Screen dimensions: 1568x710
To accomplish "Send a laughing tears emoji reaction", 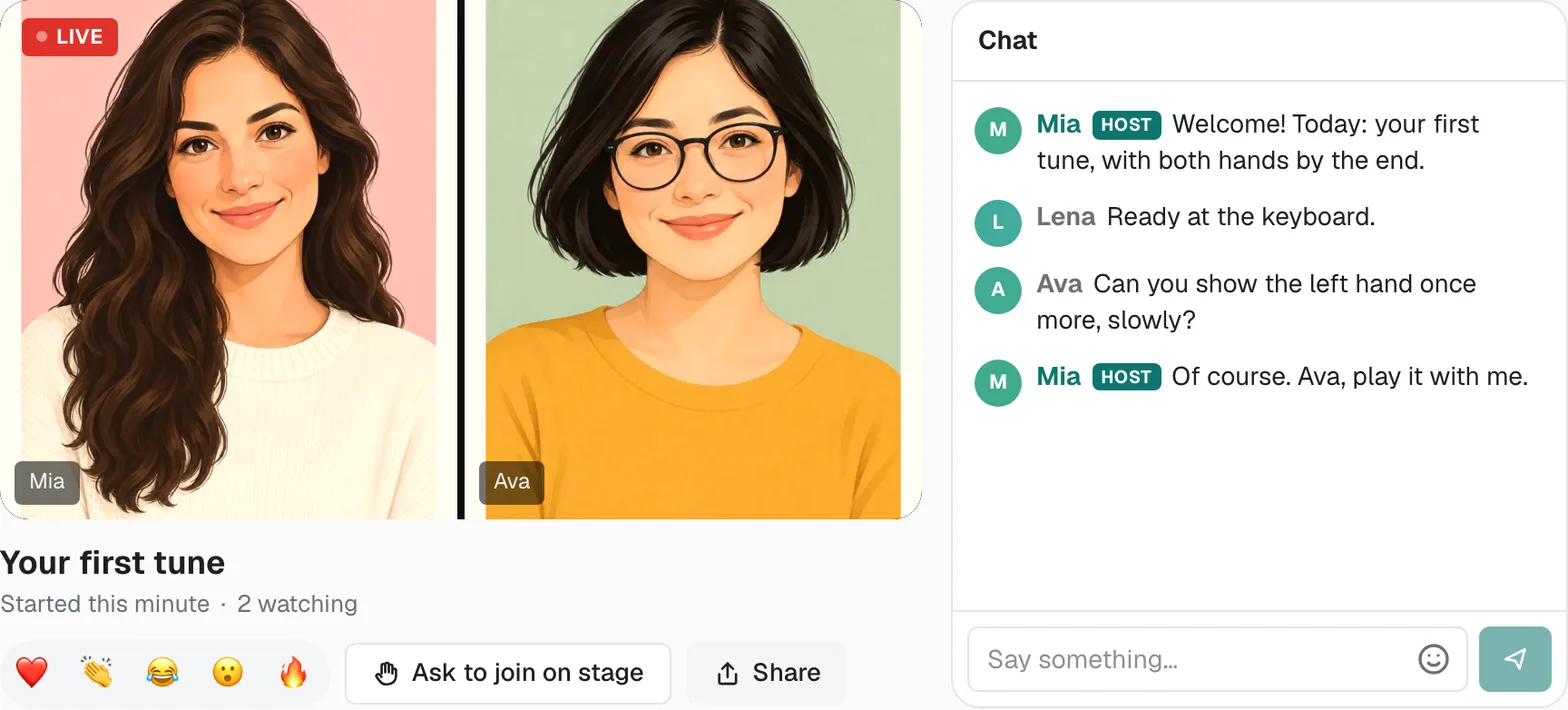I will [162, 672].
